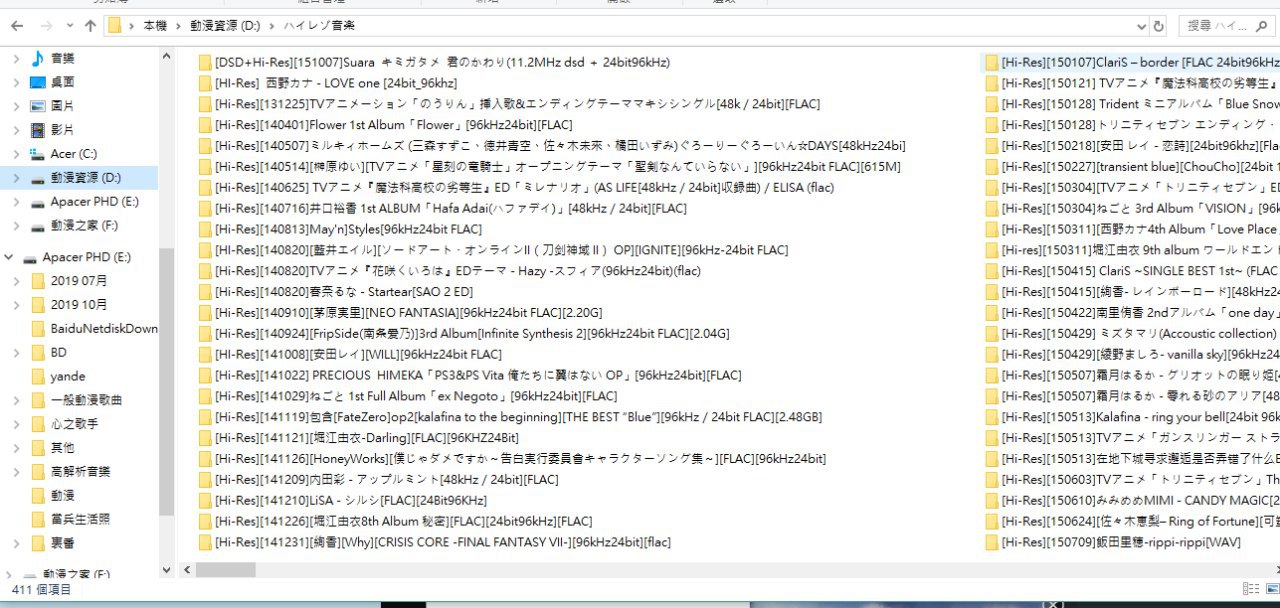Viewport: 1280px width, 608px height.
Task: Go up one folder level
Action: point(91,26)
